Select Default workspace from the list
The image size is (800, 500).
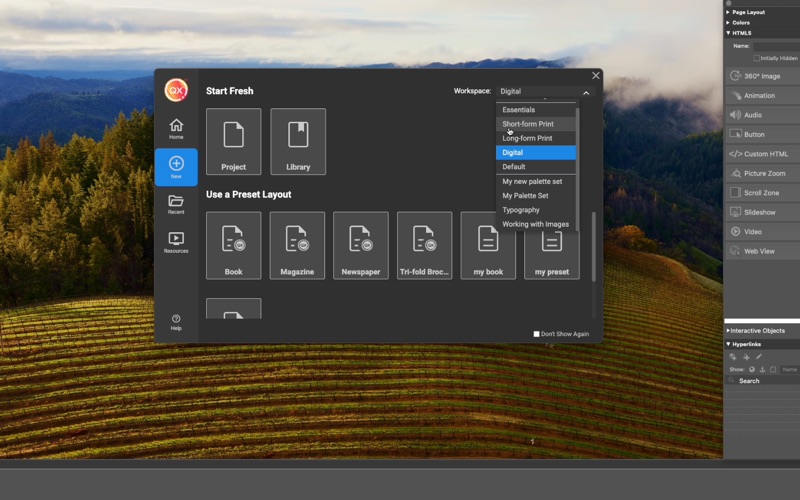(536, 167)
